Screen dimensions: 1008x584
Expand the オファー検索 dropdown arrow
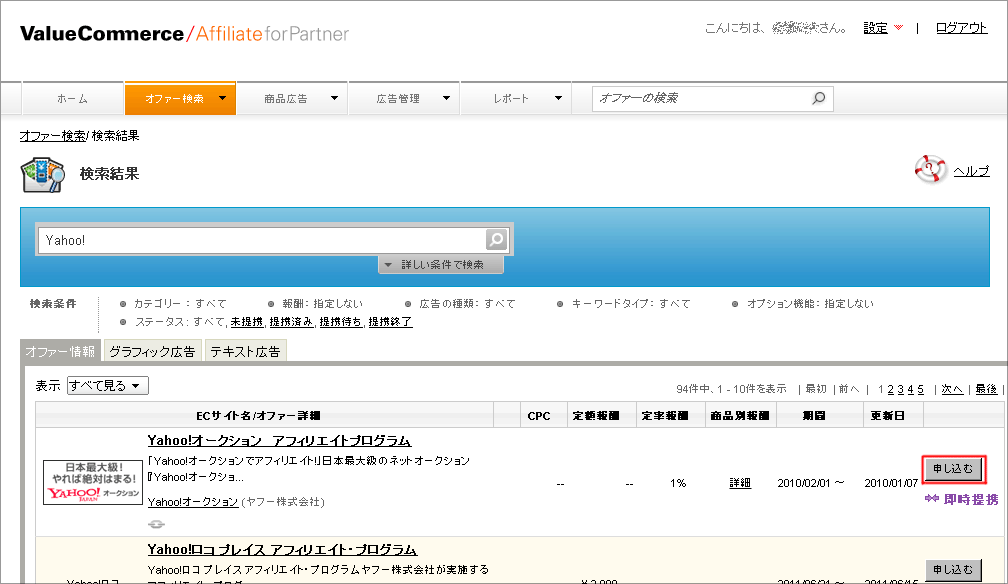222,98
